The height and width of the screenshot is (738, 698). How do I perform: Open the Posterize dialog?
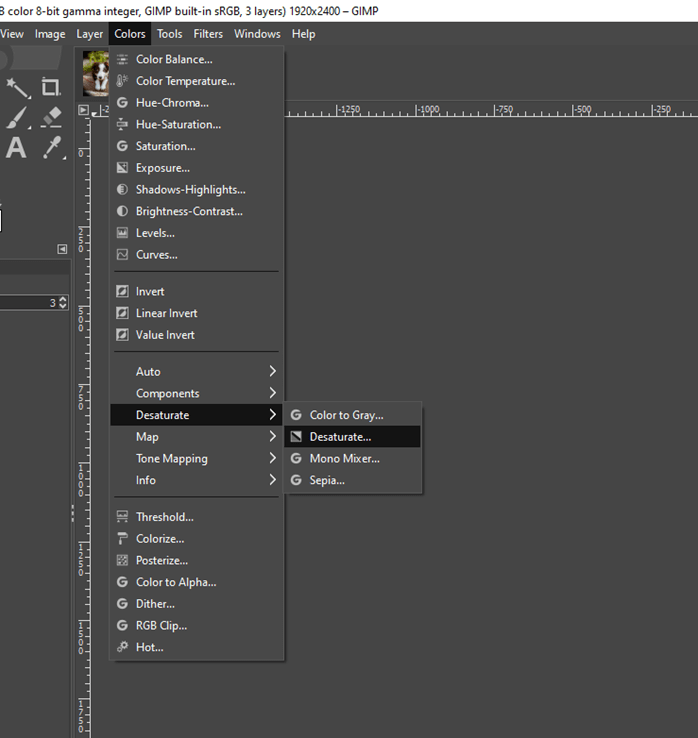pyautogui.click(x=197, y=560)
